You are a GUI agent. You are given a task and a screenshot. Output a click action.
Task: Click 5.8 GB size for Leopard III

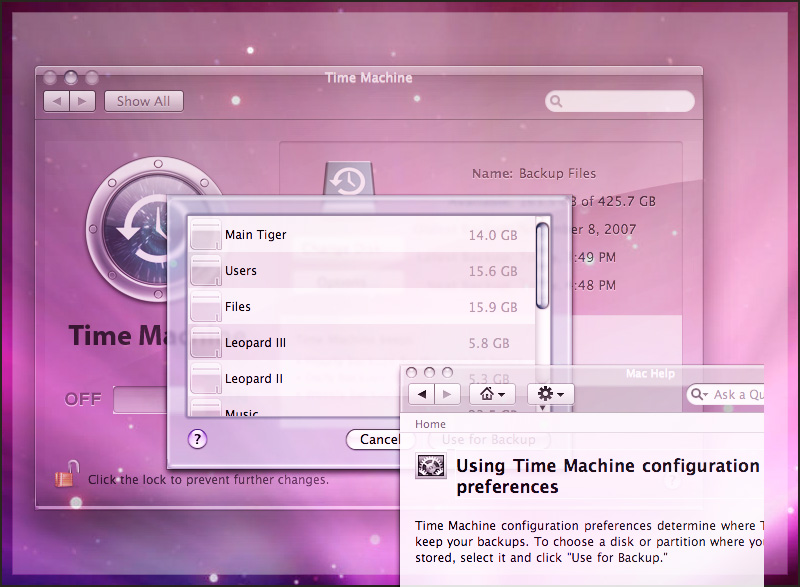click(x=489, y=343)
